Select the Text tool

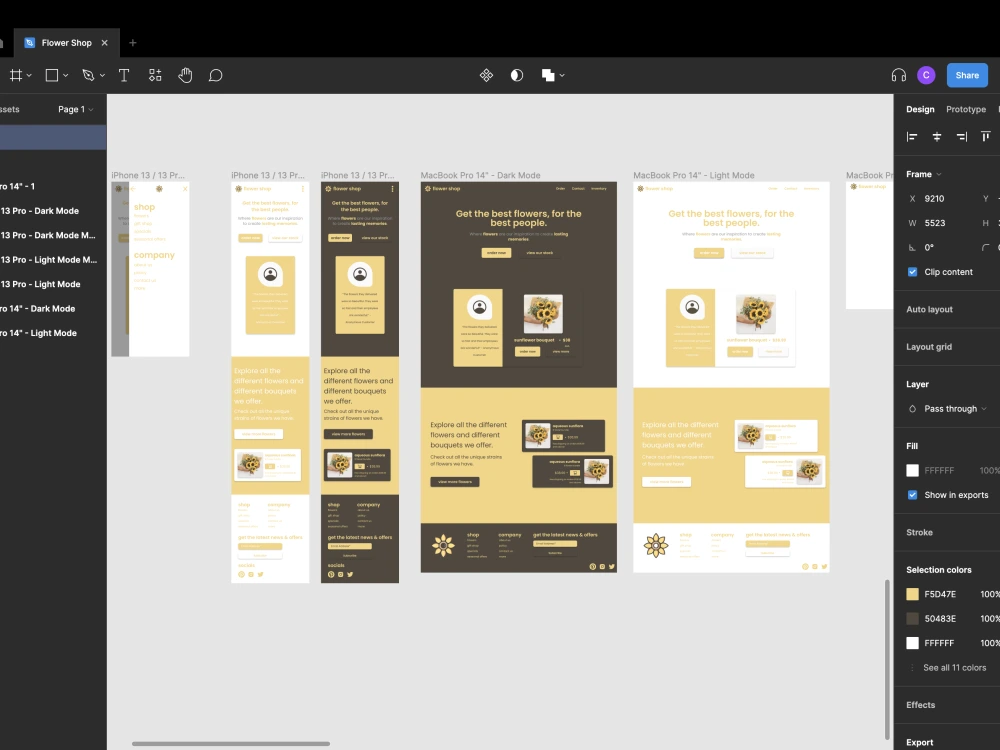point(124,75)
